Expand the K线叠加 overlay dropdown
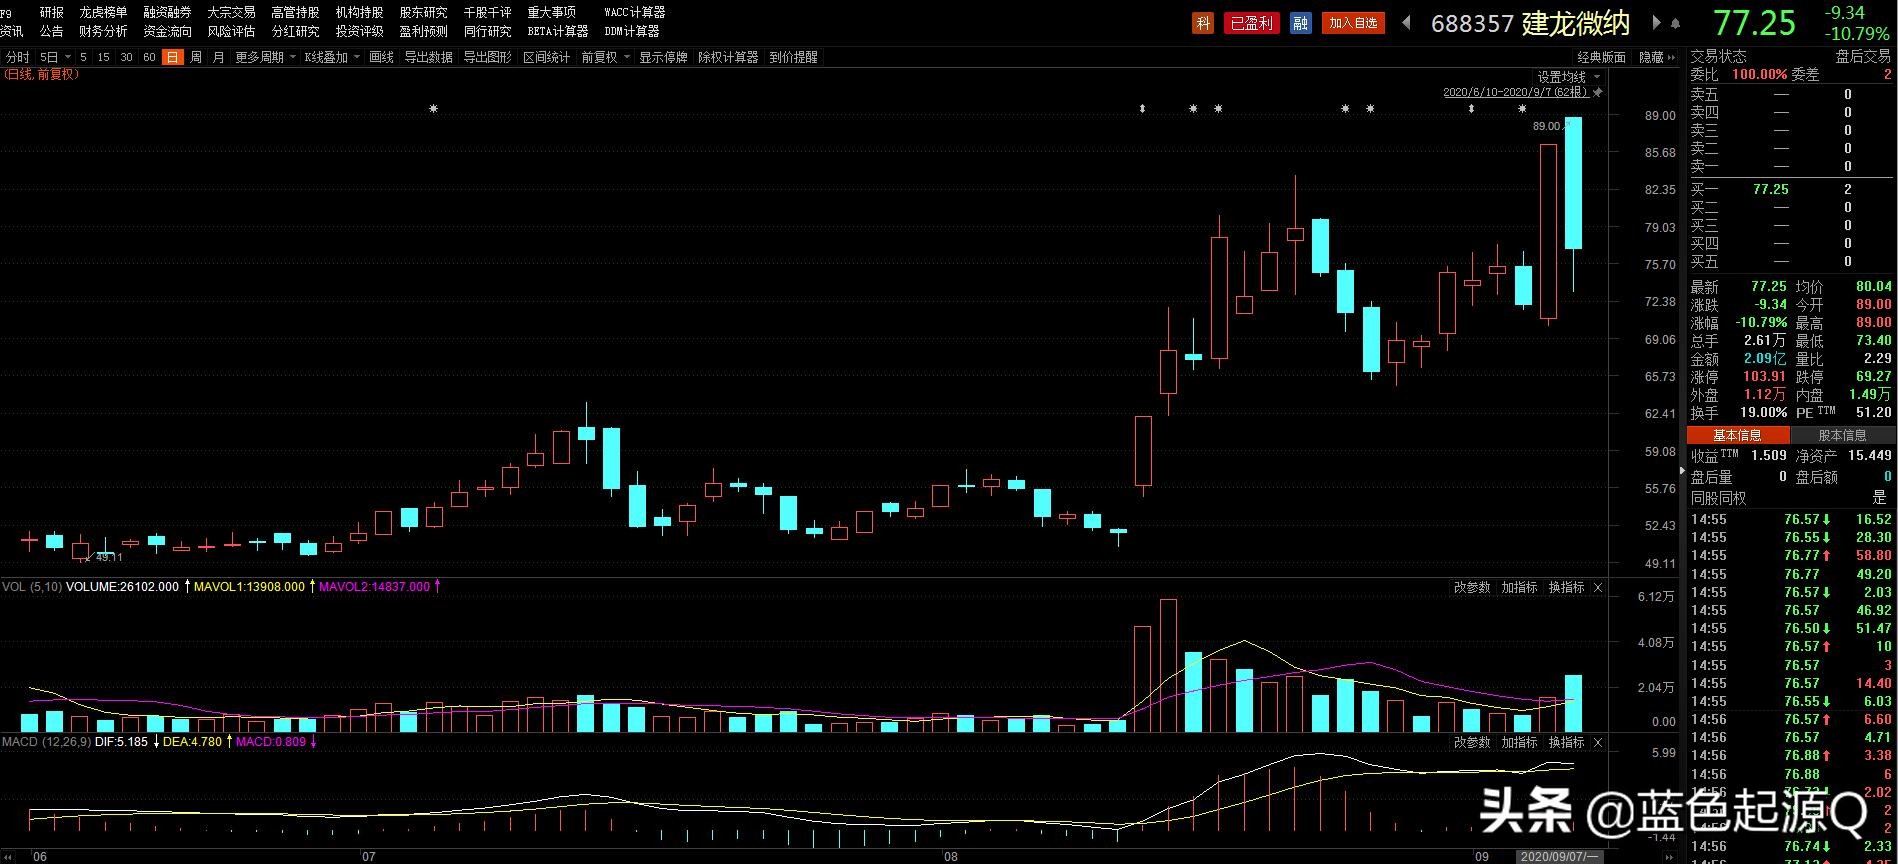The image size is (1898, 864). tap(332, 58)
